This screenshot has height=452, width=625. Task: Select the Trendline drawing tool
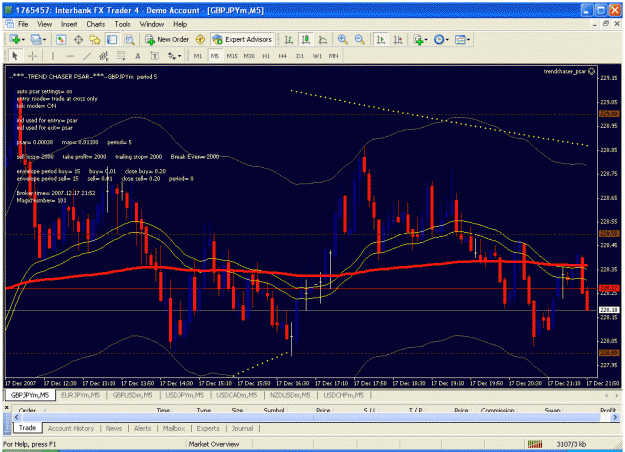[x=87, y=56]
